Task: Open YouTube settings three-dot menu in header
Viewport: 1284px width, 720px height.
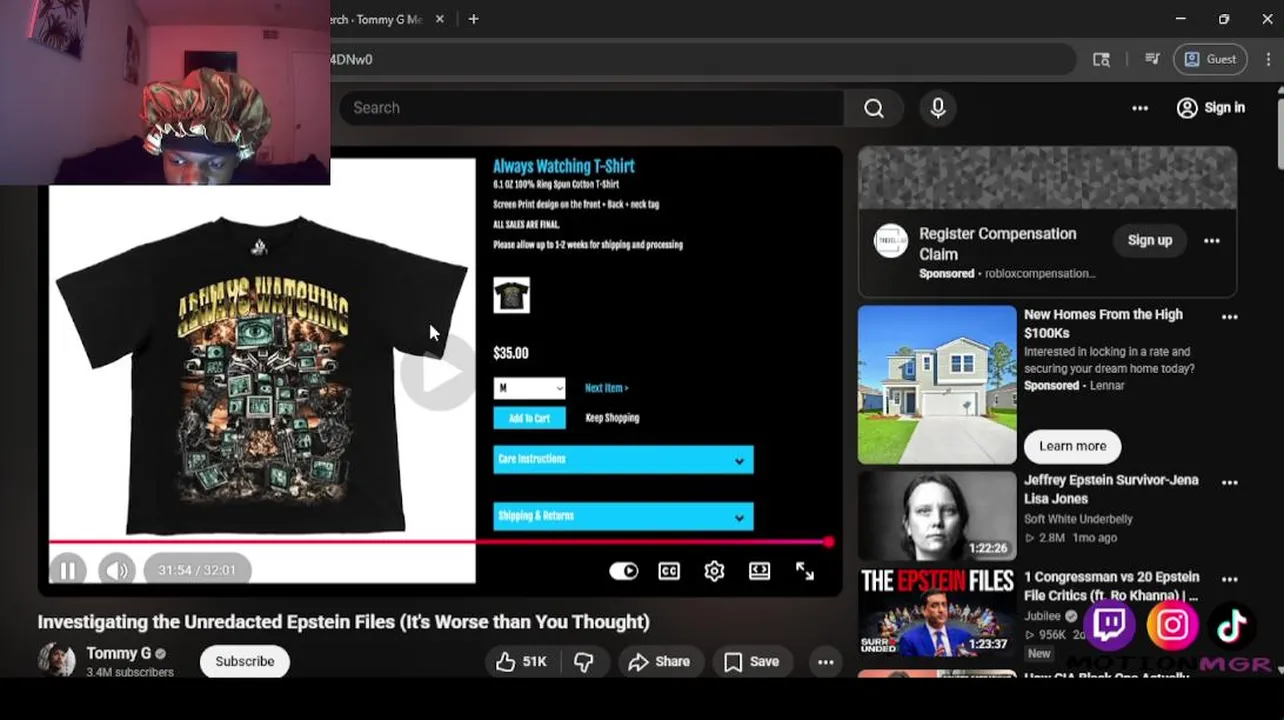Action: coord(1140,108)
